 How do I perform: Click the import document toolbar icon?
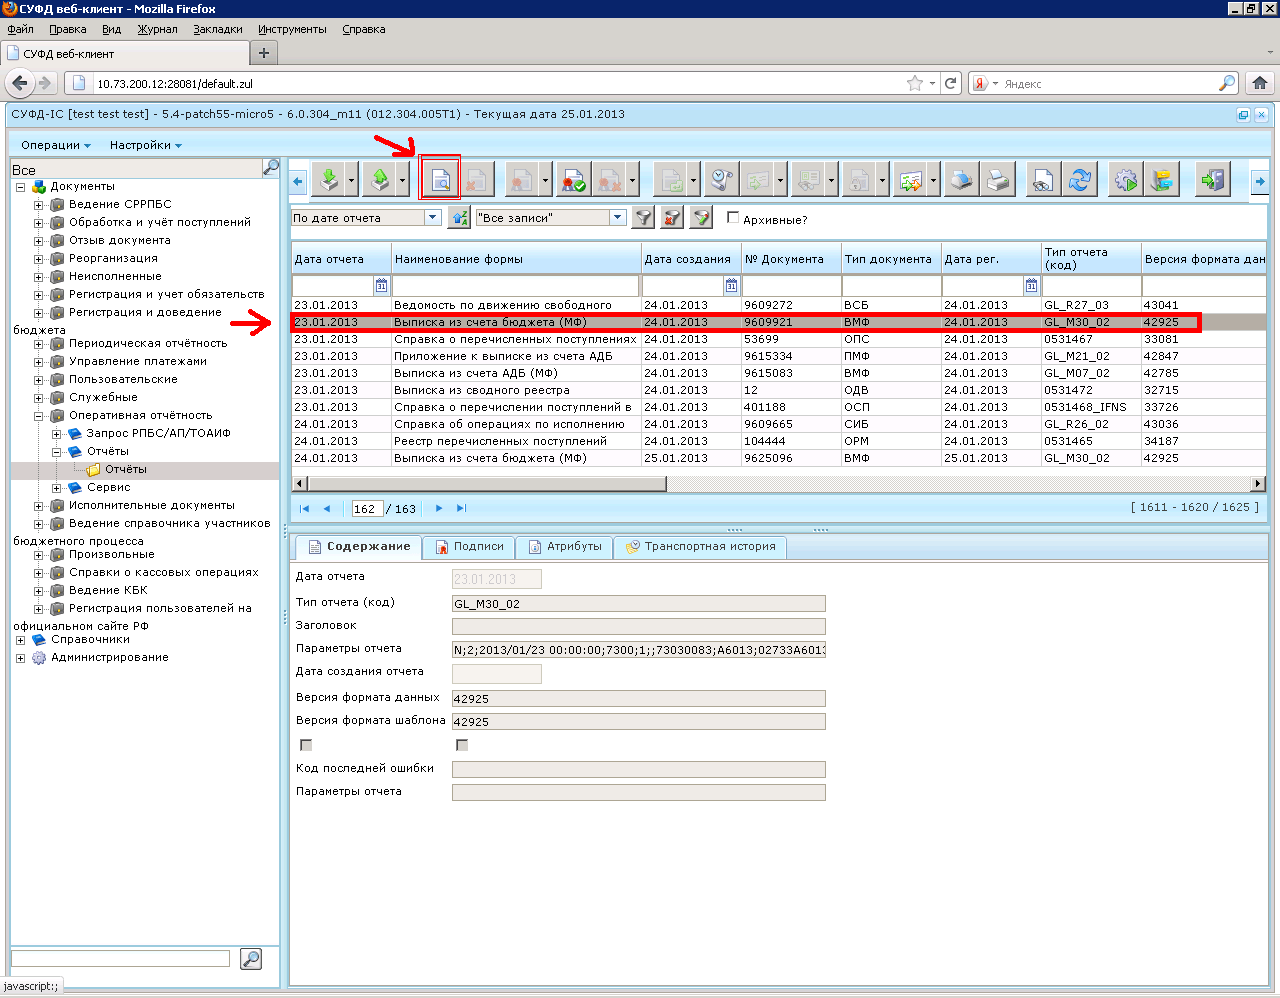[329, 181]
